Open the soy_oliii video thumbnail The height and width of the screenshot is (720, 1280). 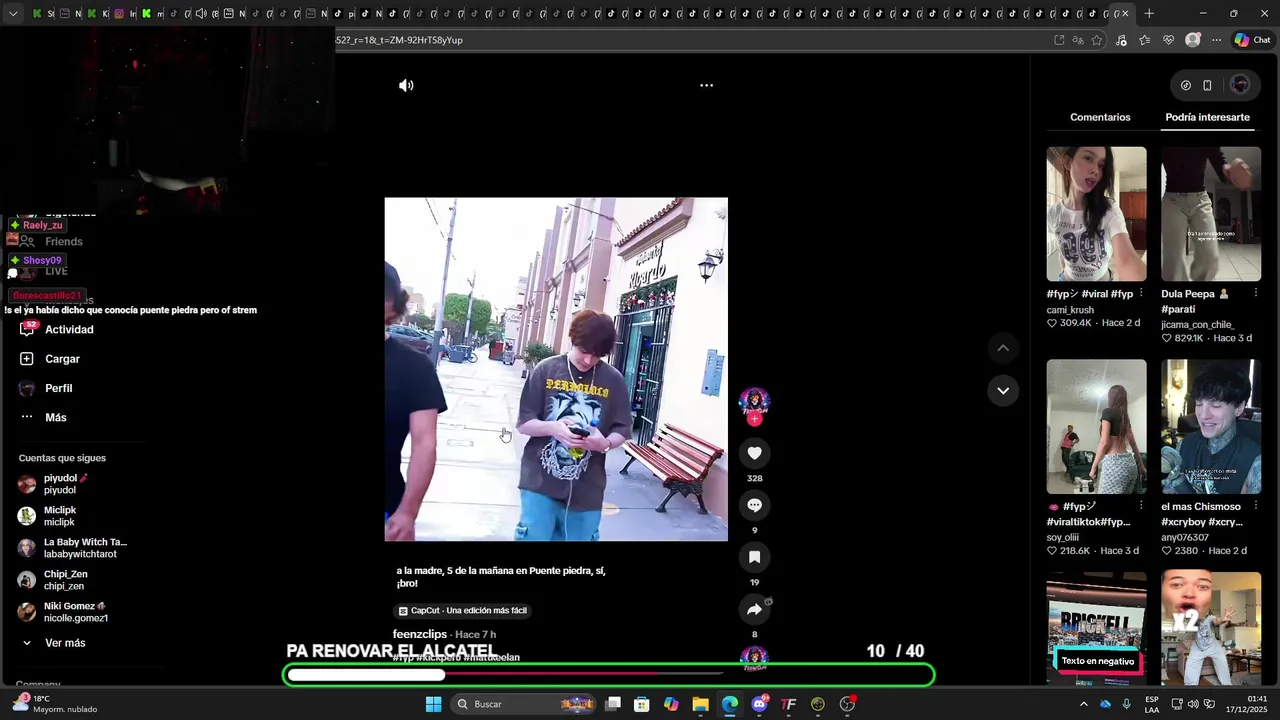tap(1096, 427)
